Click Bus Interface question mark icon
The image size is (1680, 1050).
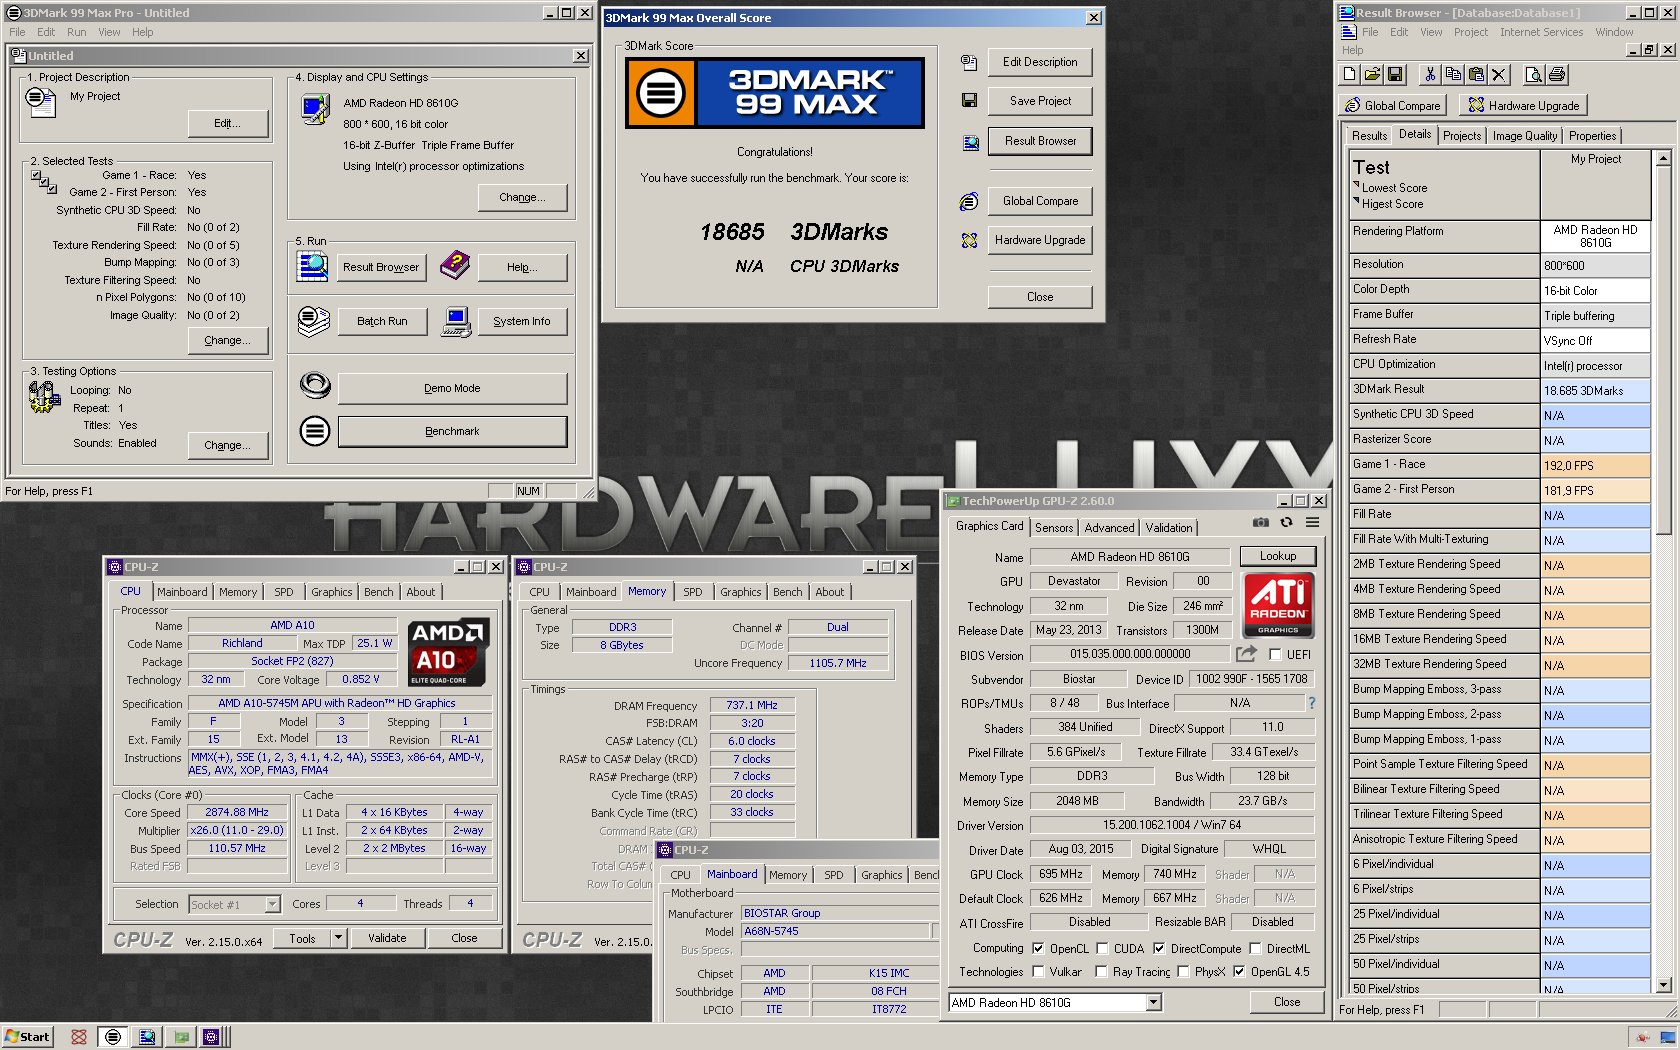pos(1311,703)
